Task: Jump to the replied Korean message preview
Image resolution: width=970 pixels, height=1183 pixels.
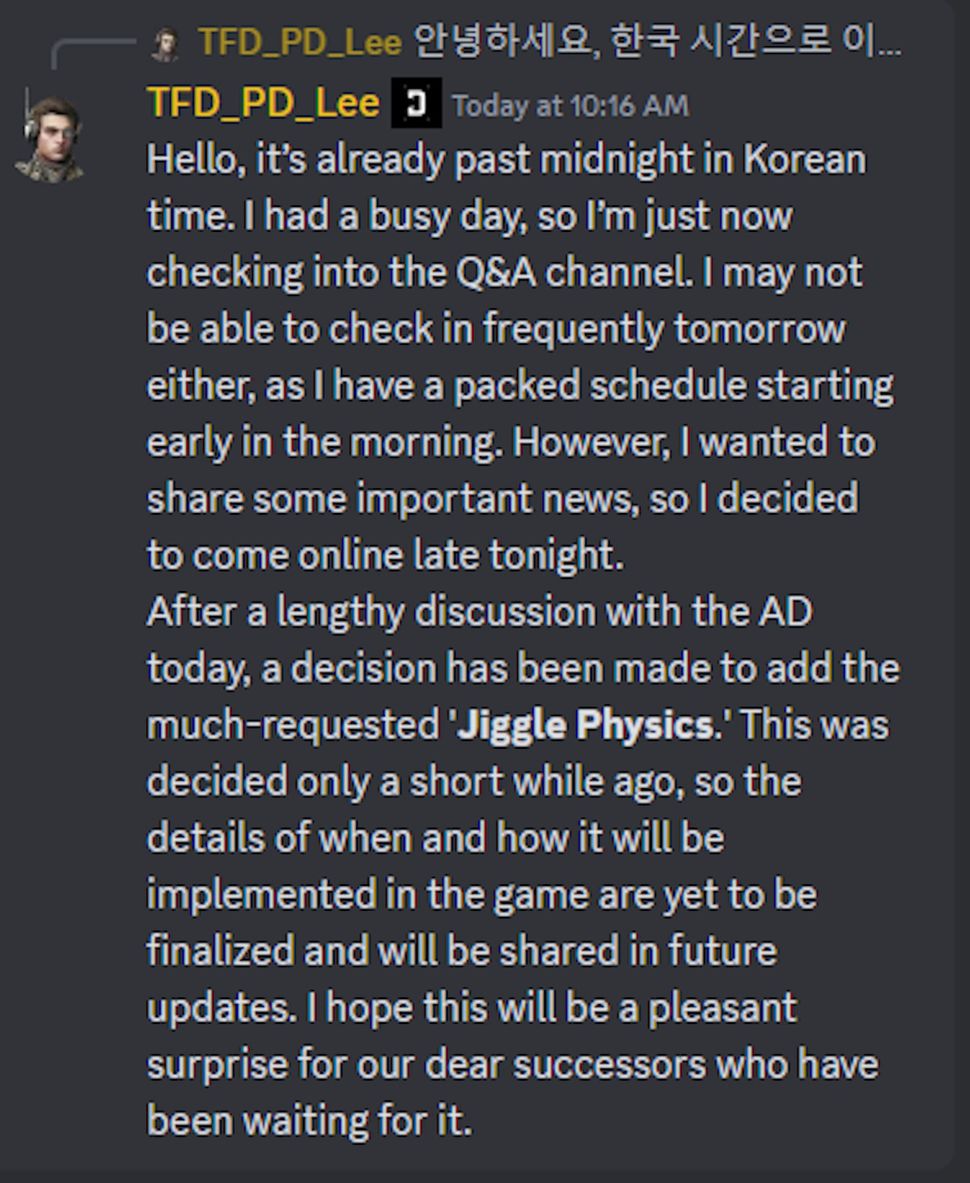Action: 640,43
